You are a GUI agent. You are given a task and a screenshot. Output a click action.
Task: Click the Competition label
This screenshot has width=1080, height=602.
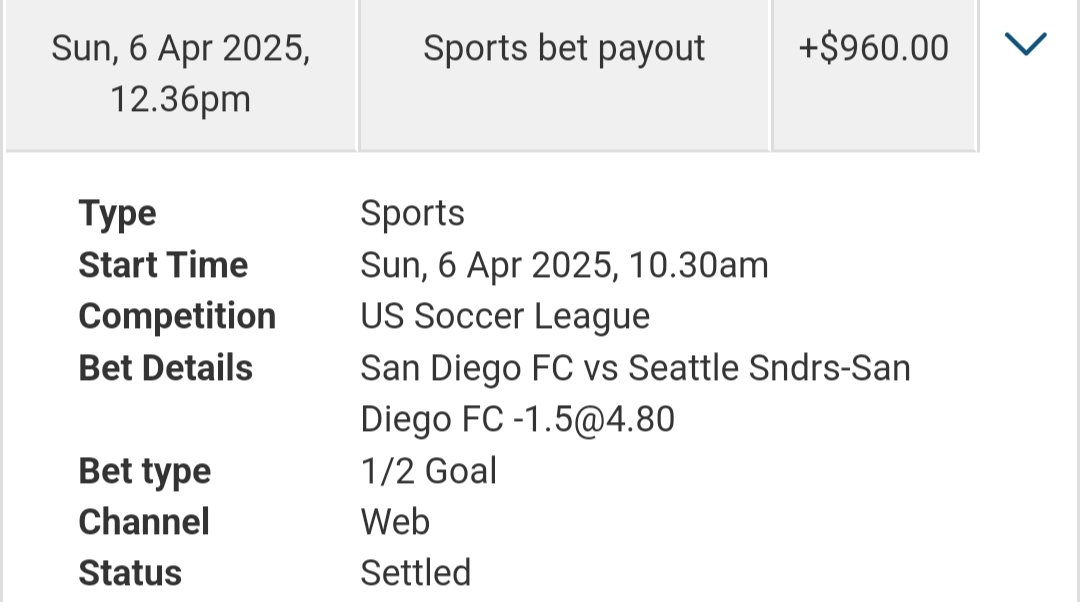pos(177,316)
